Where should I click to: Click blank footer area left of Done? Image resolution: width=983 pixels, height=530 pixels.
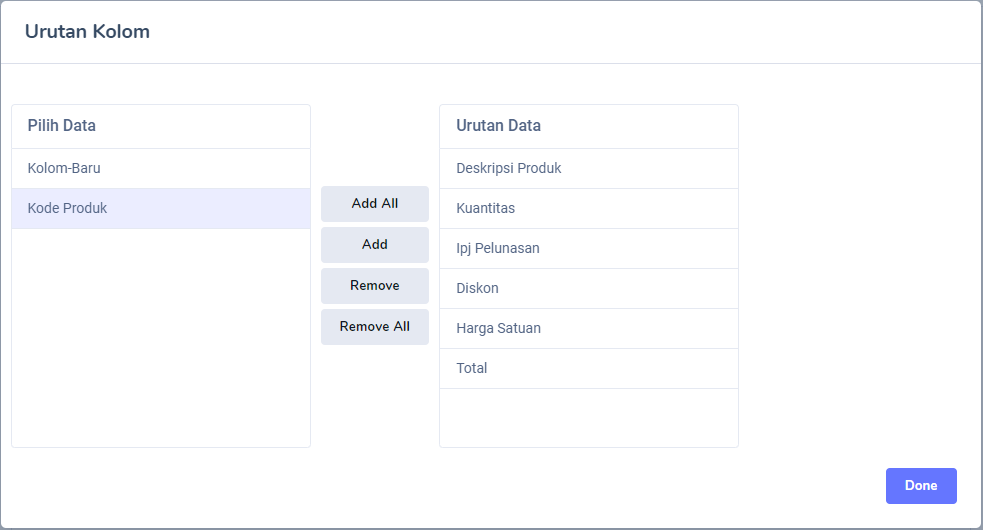pyautogui.click(x=500, y=486)
